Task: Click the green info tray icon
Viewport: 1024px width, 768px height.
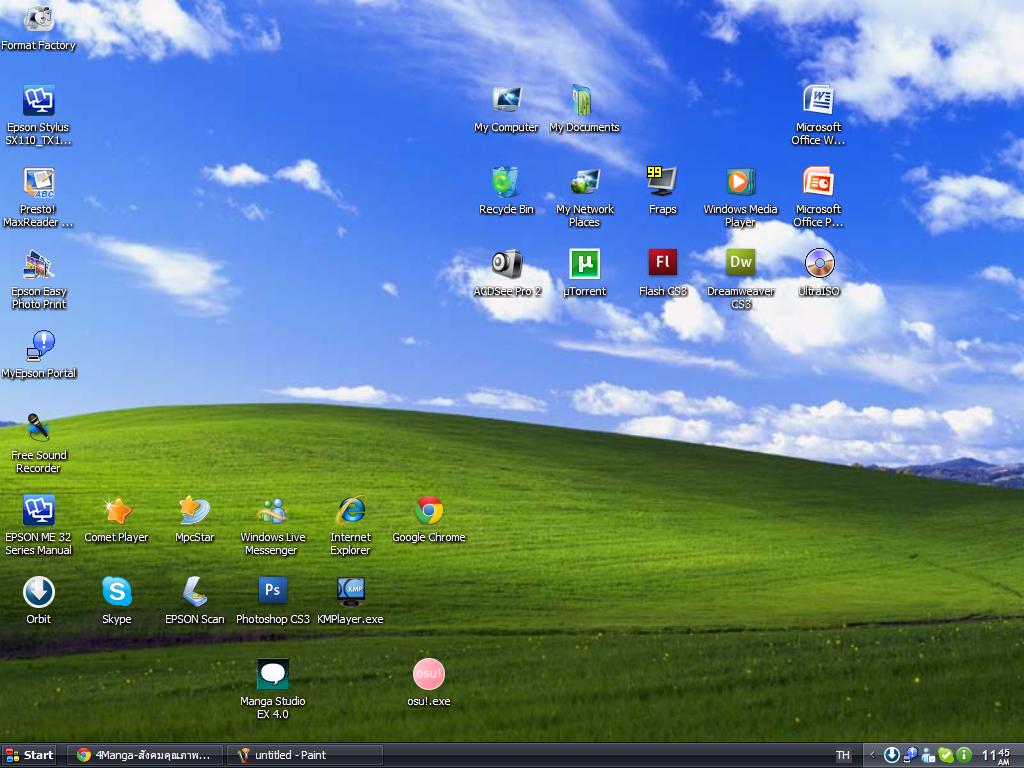Action: 964,756
